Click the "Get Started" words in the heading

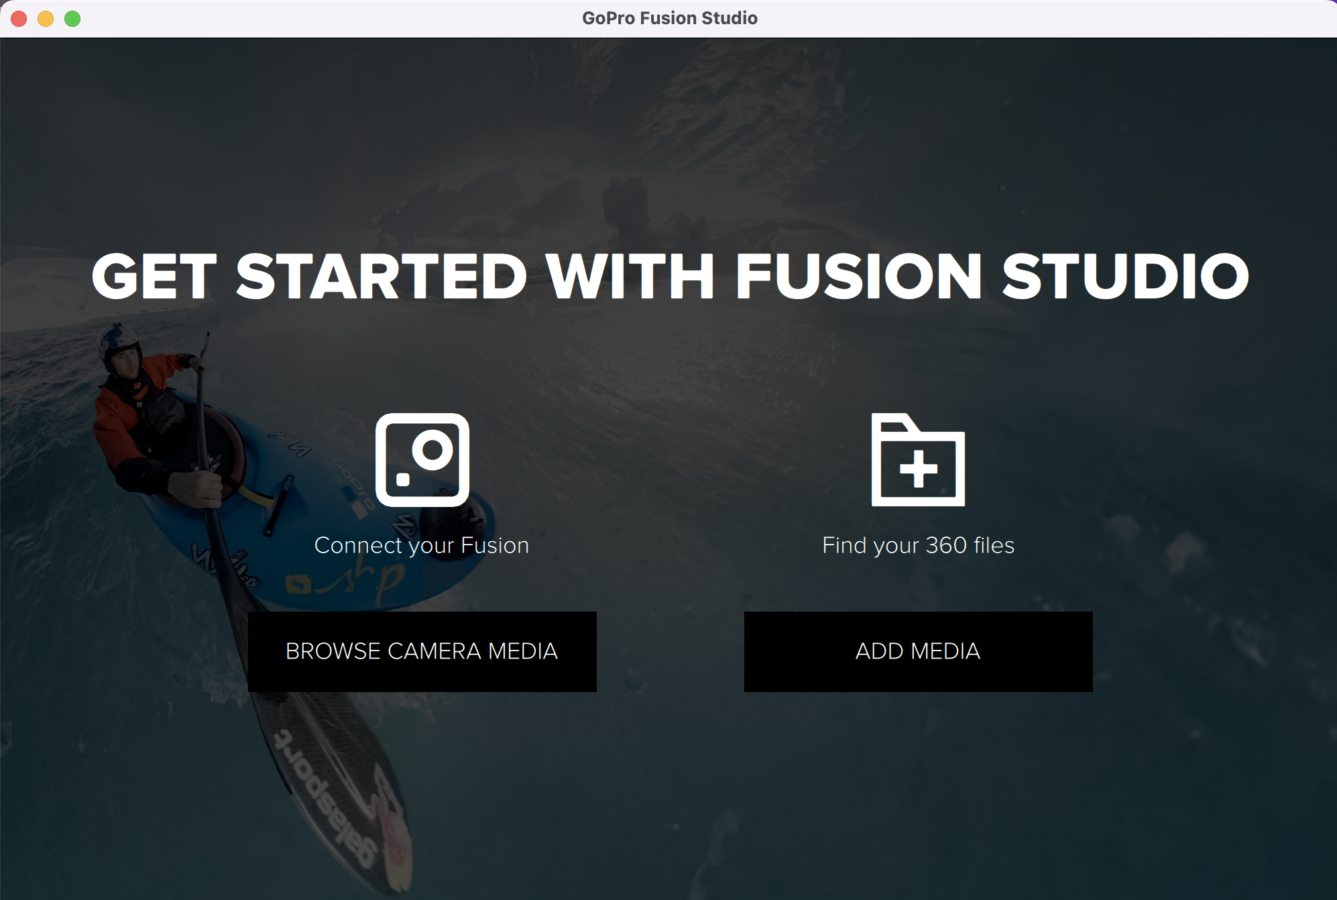tap(309, 276)
